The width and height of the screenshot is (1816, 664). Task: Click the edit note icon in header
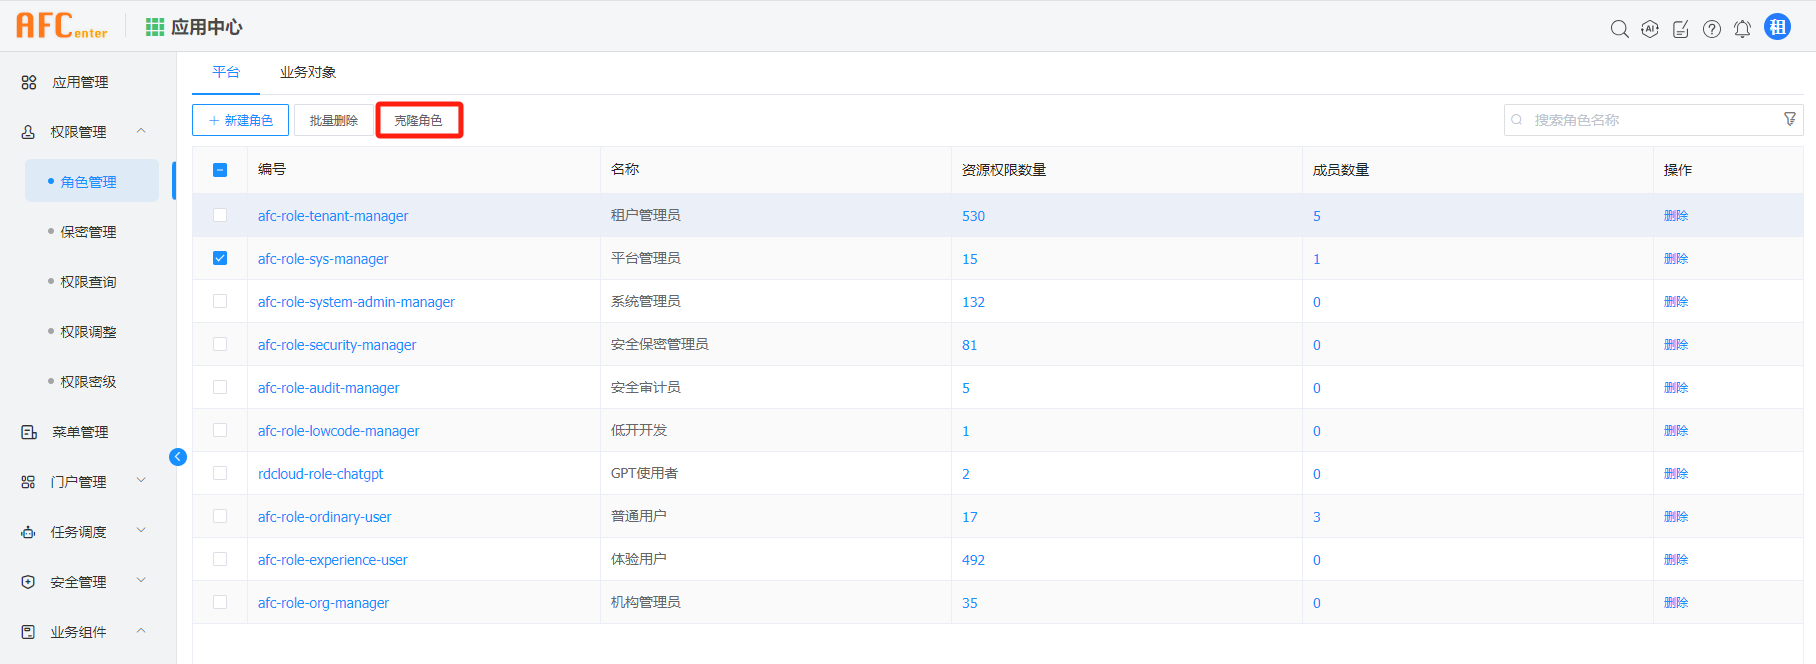click(x=1681, y=29)
